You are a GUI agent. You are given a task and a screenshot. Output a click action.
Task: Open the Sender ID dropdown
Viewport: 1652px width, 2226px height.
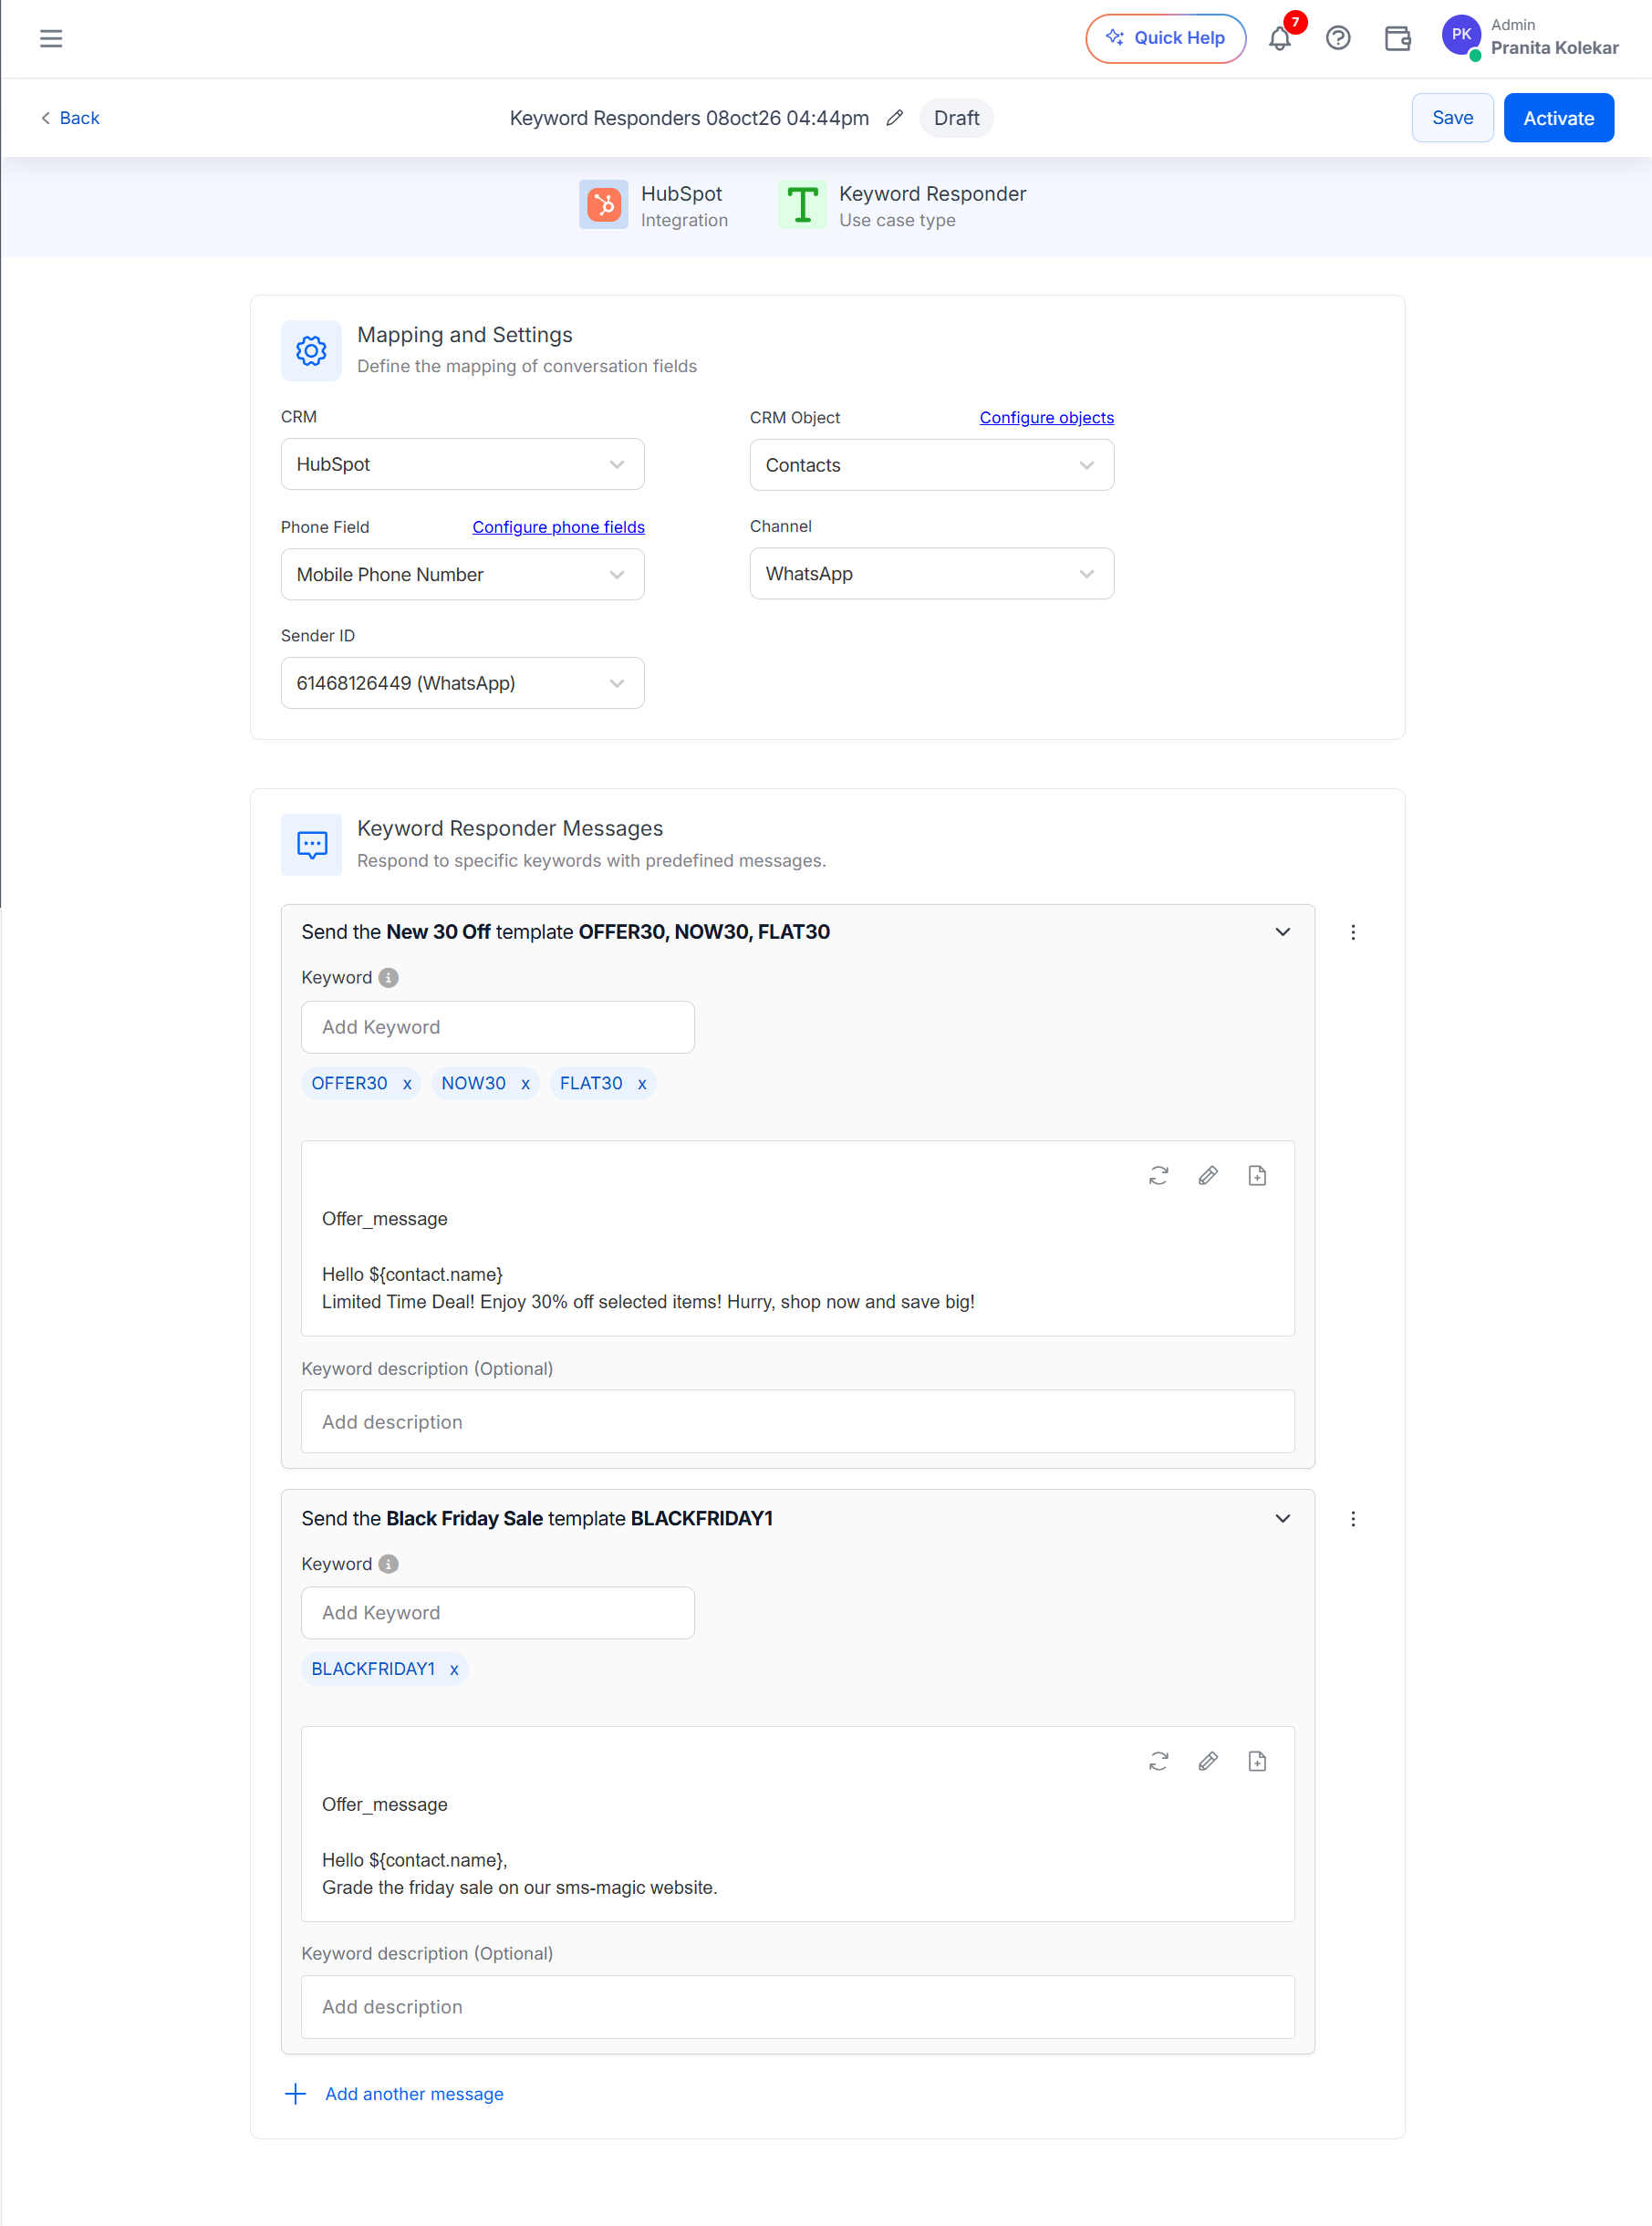[462, 683]
